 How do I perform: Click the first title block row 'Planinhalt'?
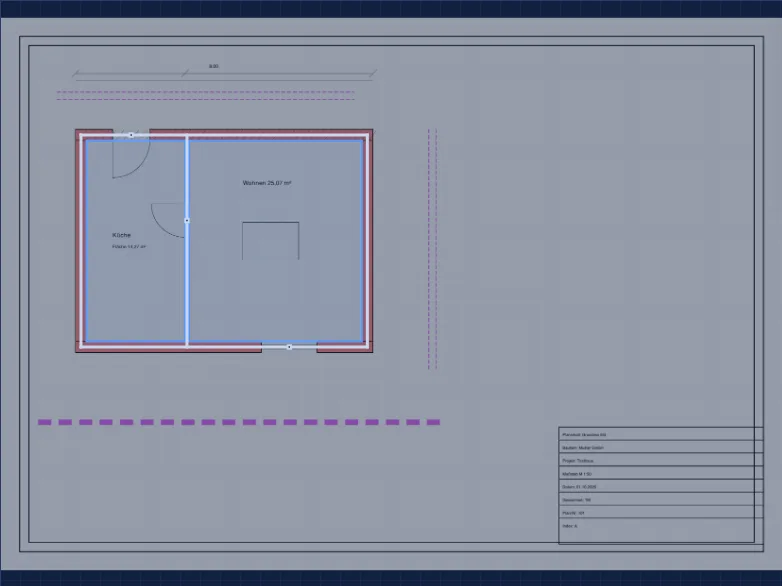coord(660,434)
